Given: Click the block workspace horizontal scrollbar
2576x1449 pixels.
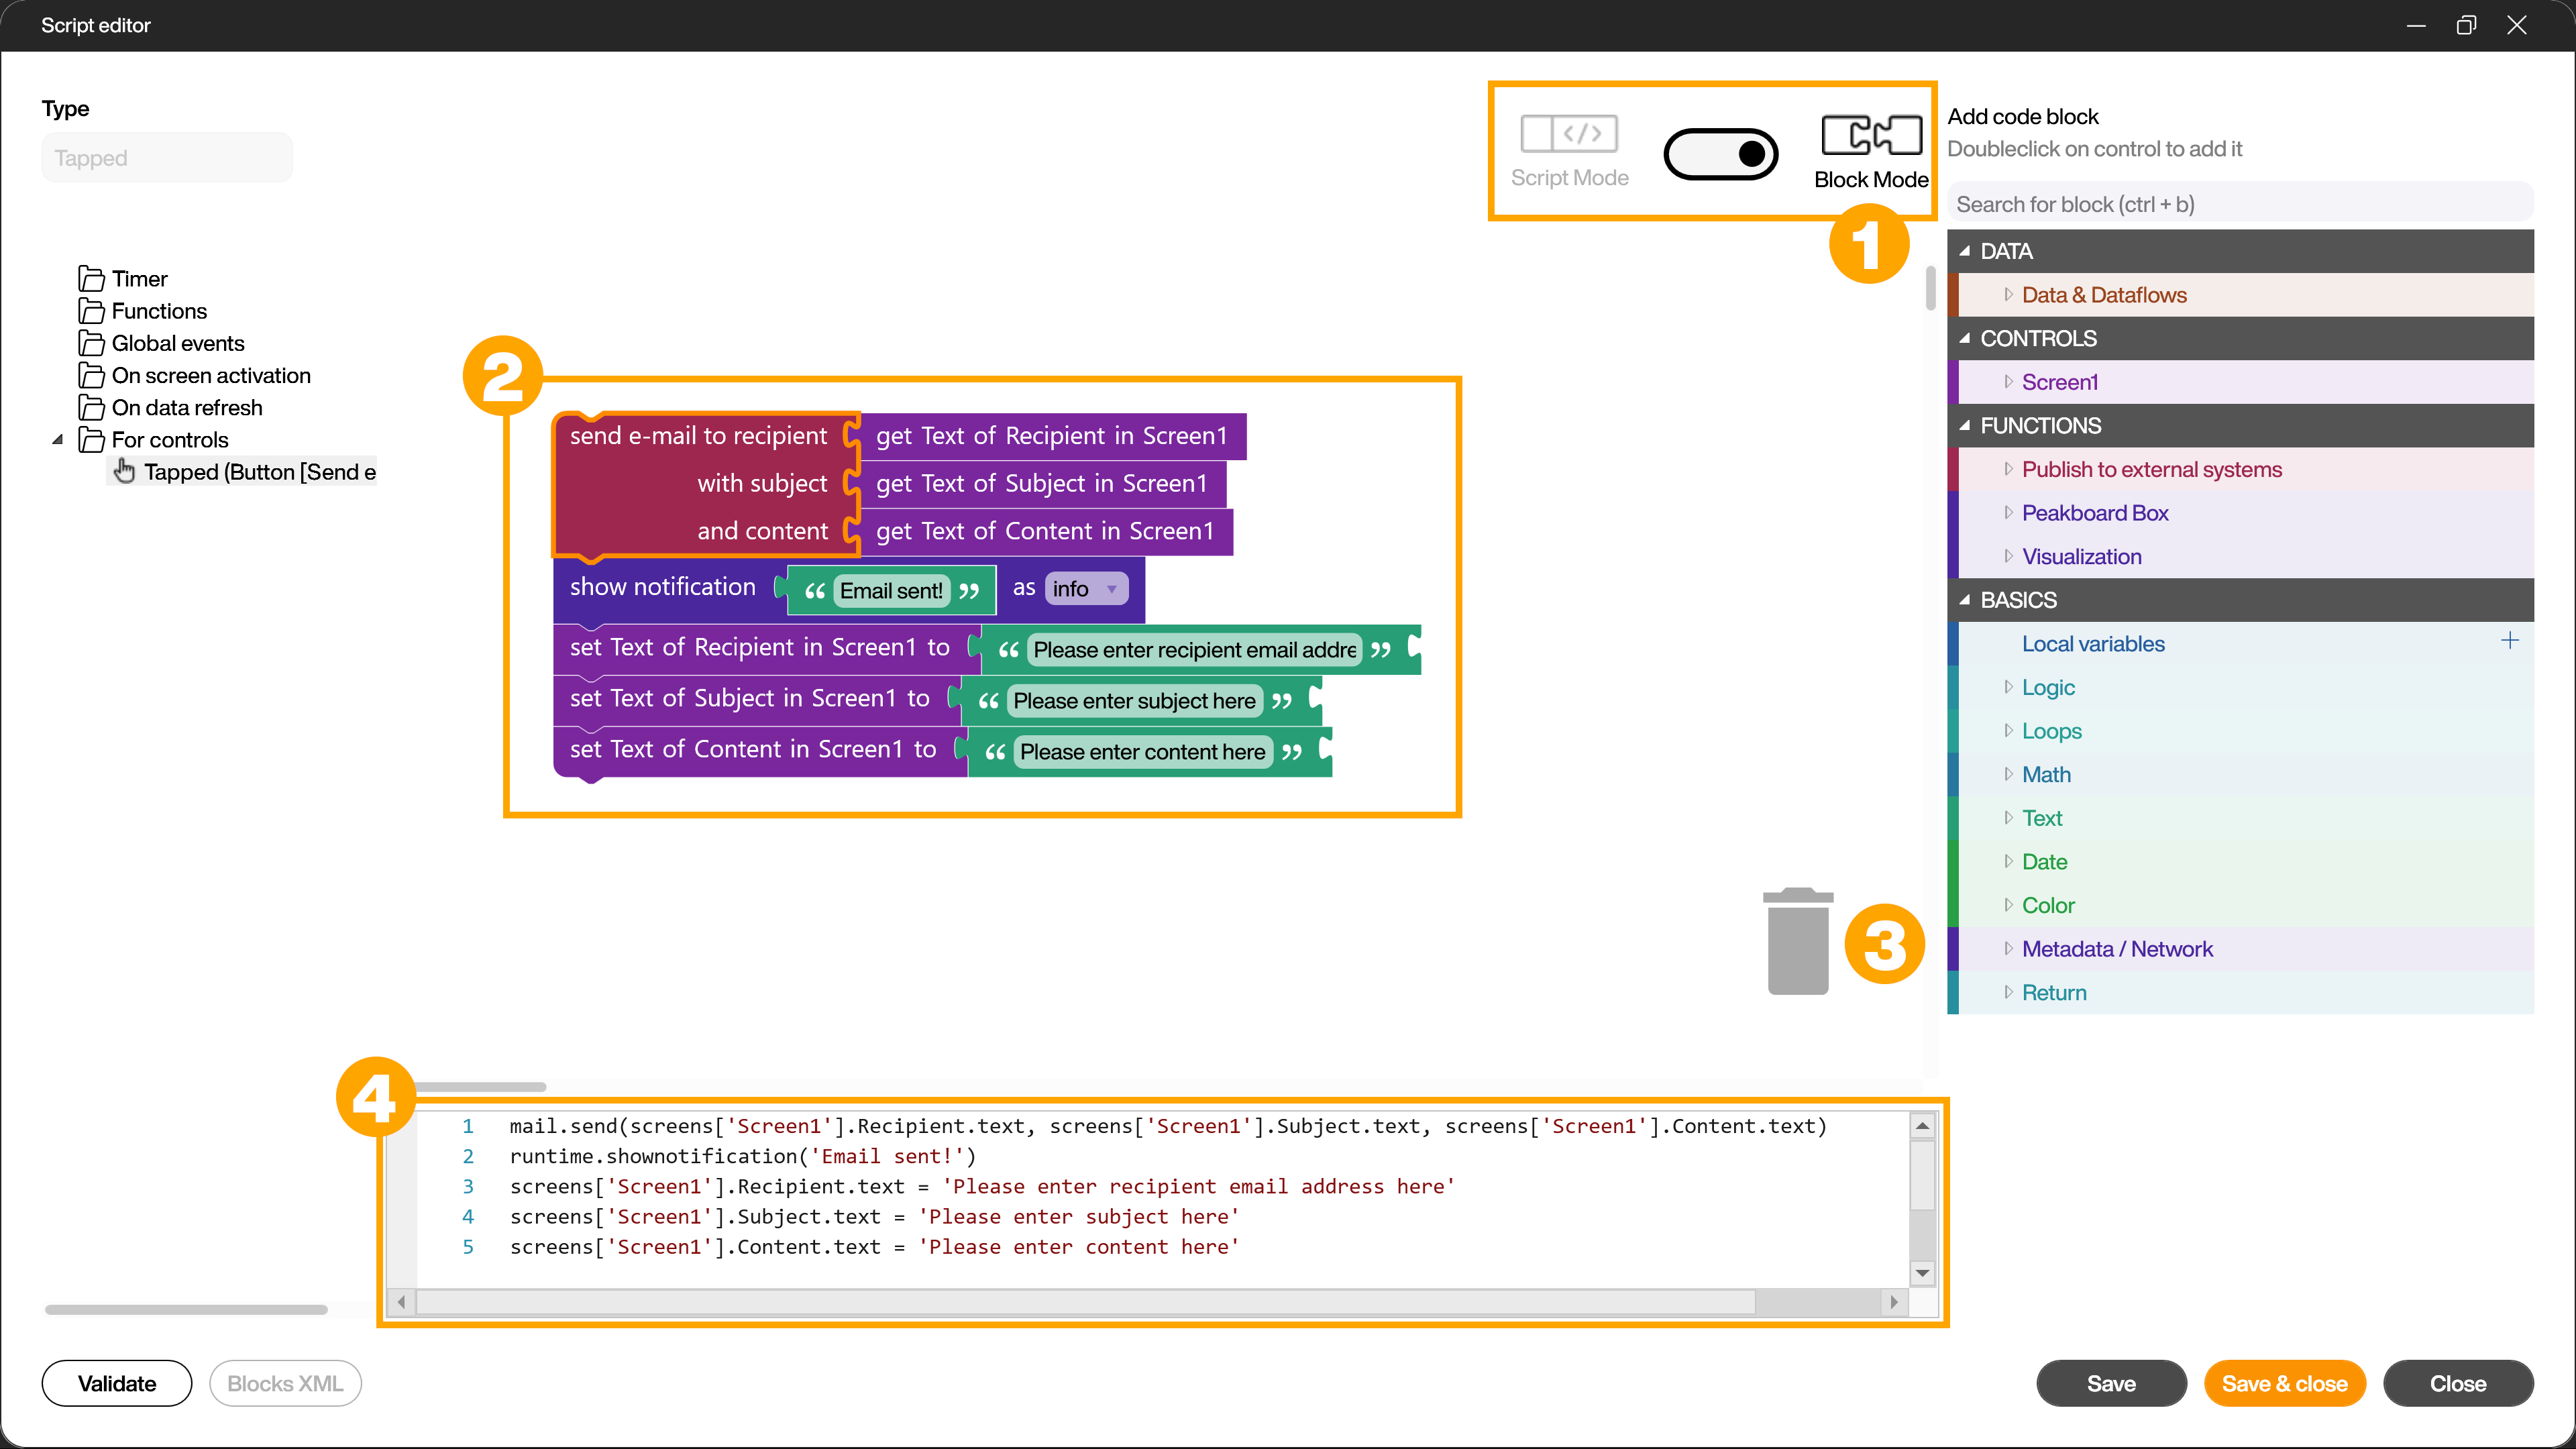Looking at the screenshot, I should click(x=480, y=1087).
